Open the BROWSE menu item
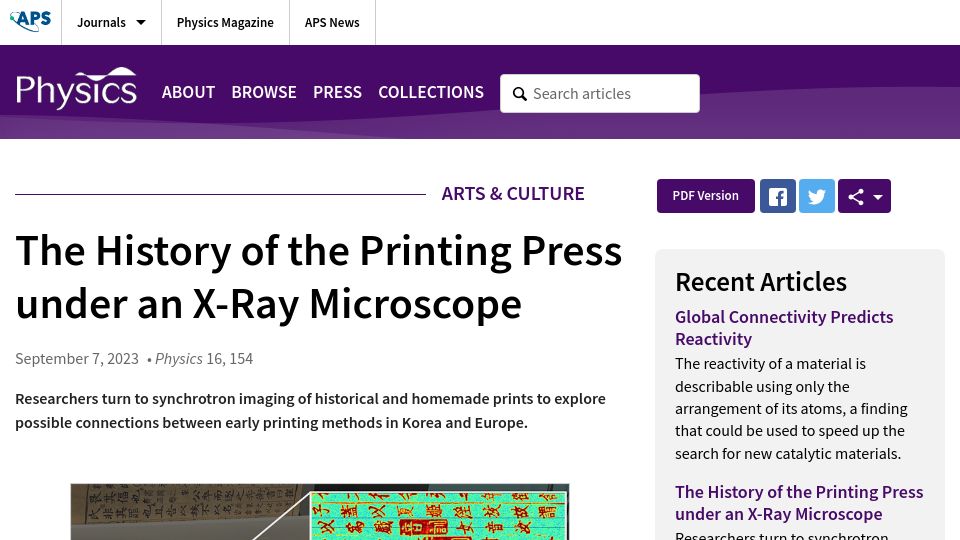960x540 pixels. click(x=264, y=92)
